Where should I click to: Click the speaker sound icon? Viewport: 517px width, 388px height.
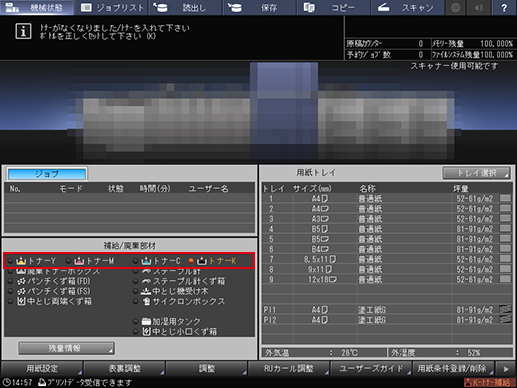point(479,7)
